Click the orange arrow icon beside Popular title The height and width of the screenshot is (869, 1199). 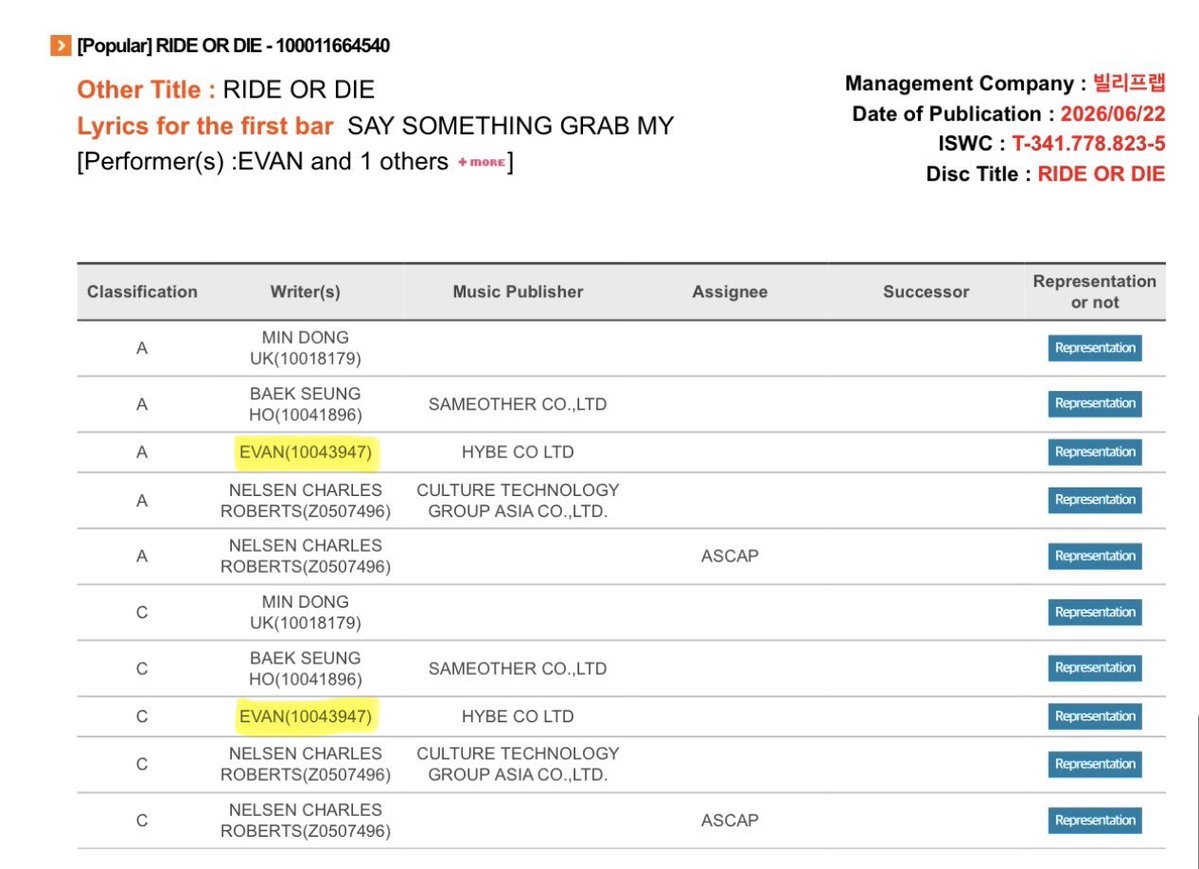pyautogui.click(x=61, y=45)
